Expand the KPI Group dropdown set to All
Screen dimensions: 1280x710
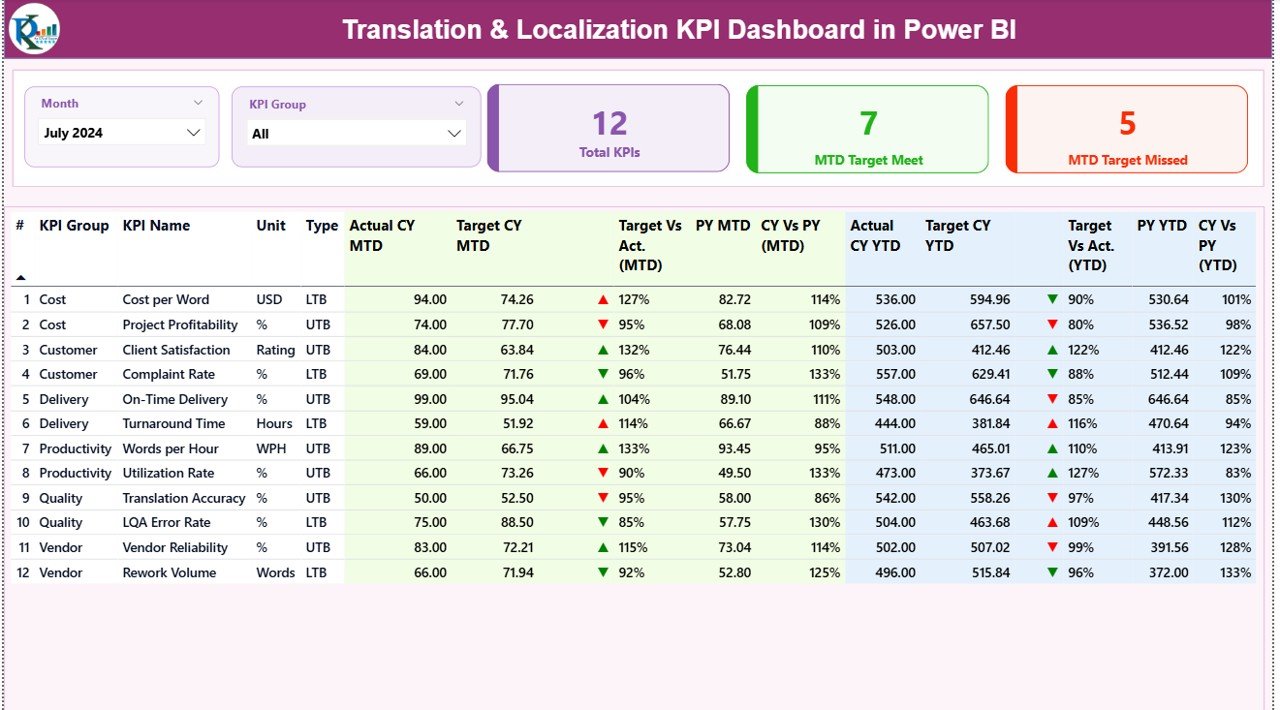(356, 132)
